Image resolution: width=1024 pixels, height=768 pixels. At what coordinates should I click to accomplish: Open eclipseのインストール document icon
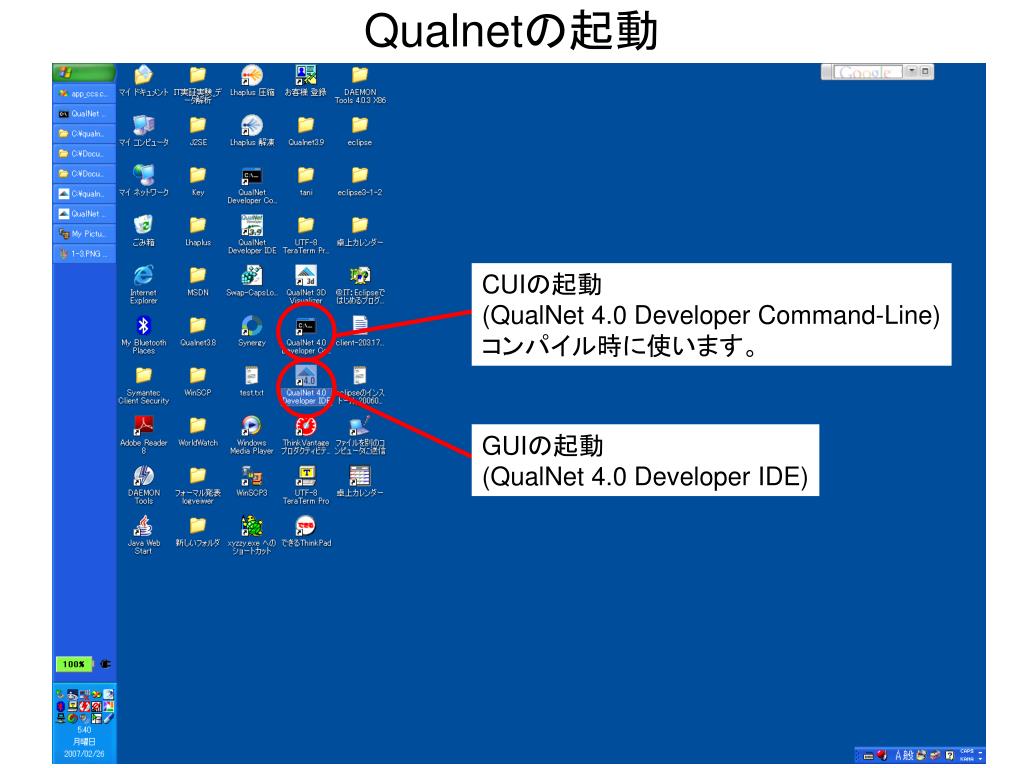pos(360,385)
